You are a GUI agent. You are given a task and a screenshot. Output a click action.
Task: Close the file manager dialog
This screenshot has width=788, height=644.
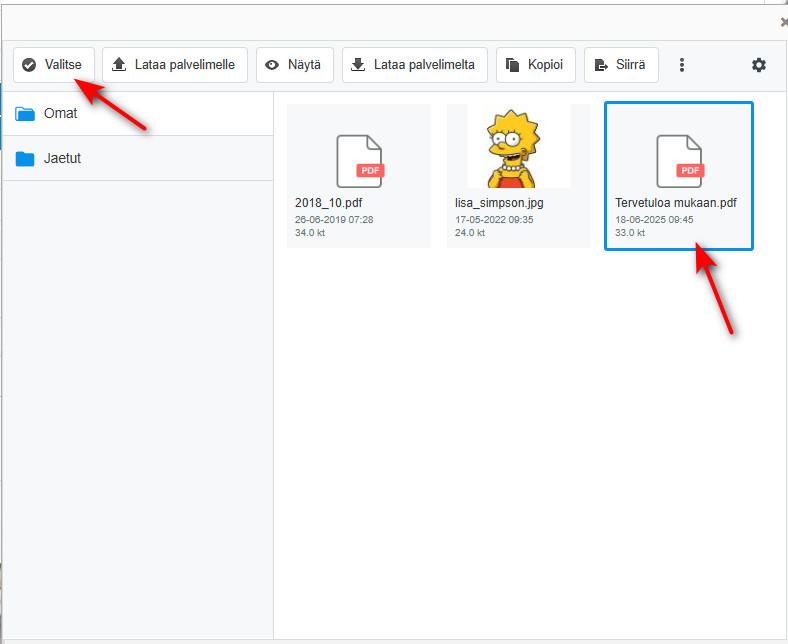pos(783,22)
